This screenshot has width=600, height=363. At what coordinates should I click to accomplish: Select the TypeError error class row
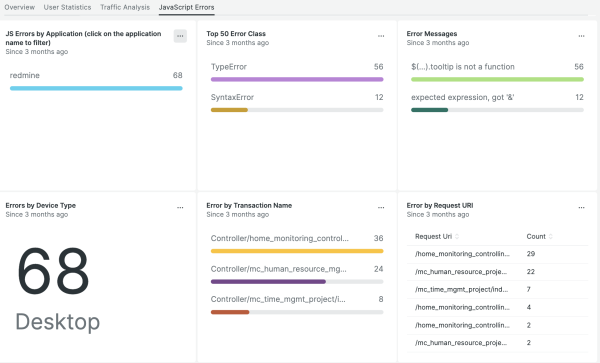pos(297,72)
